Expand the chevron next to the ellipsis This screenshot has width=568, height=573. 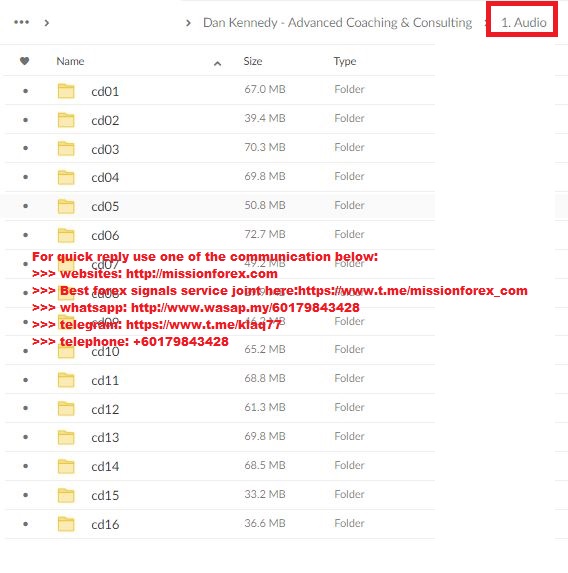(46, 23)
